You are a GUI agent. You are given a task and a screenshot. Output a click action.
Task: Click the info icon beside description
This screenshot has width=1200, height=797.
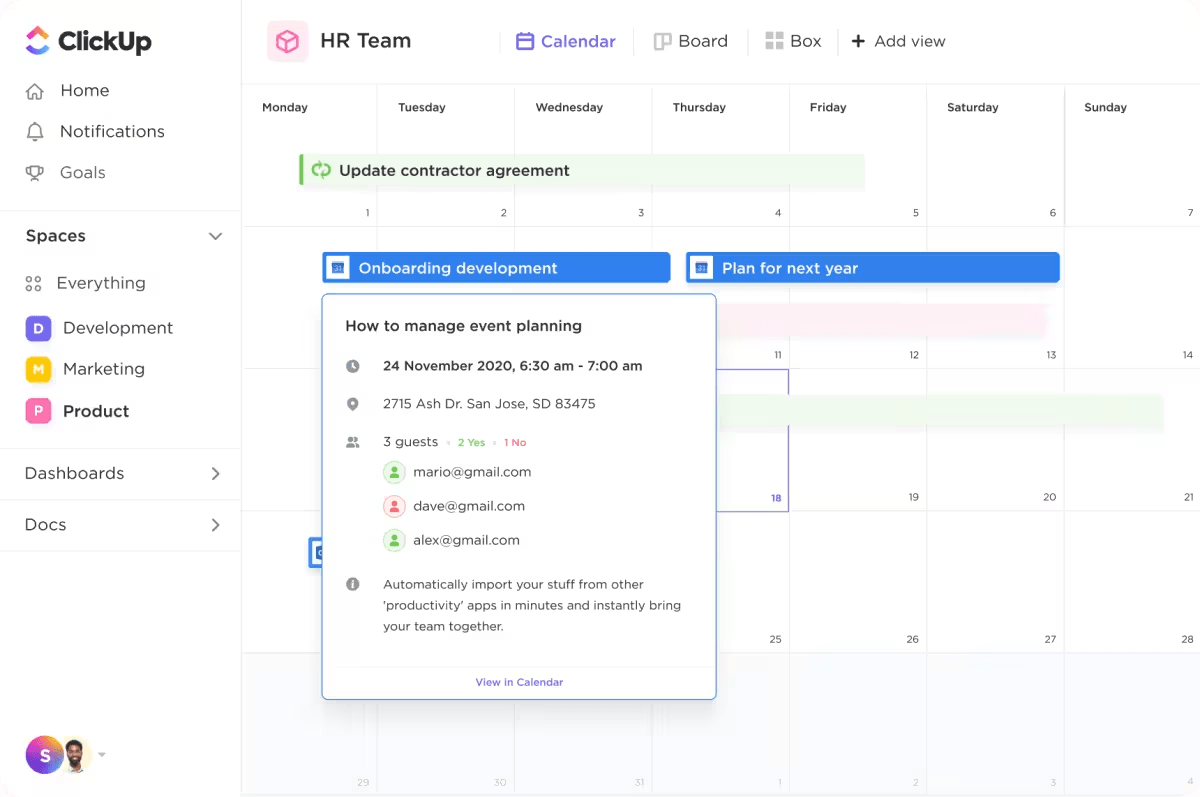tap(352, 584)
